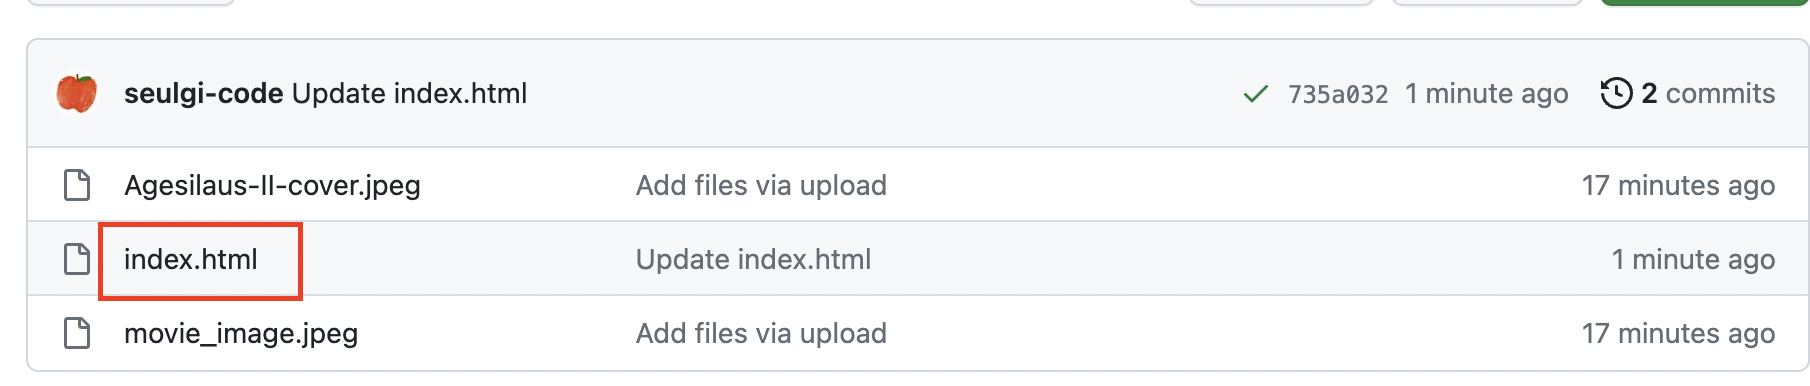Open commit hash 735a032
This screenshot has width=1810, height=386.
(x=1338, y=94)
